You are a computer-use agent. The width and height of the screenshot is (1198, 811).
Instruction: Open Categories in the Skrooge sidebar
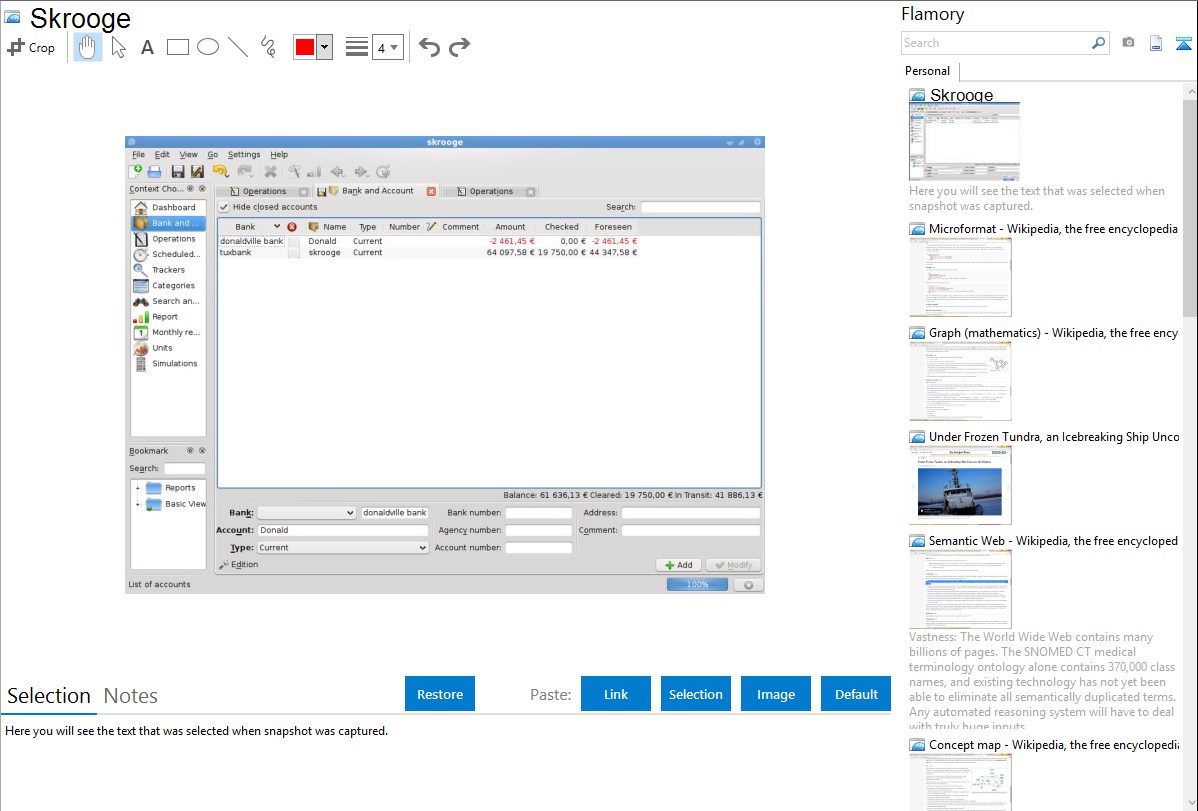tap(167, 285)
